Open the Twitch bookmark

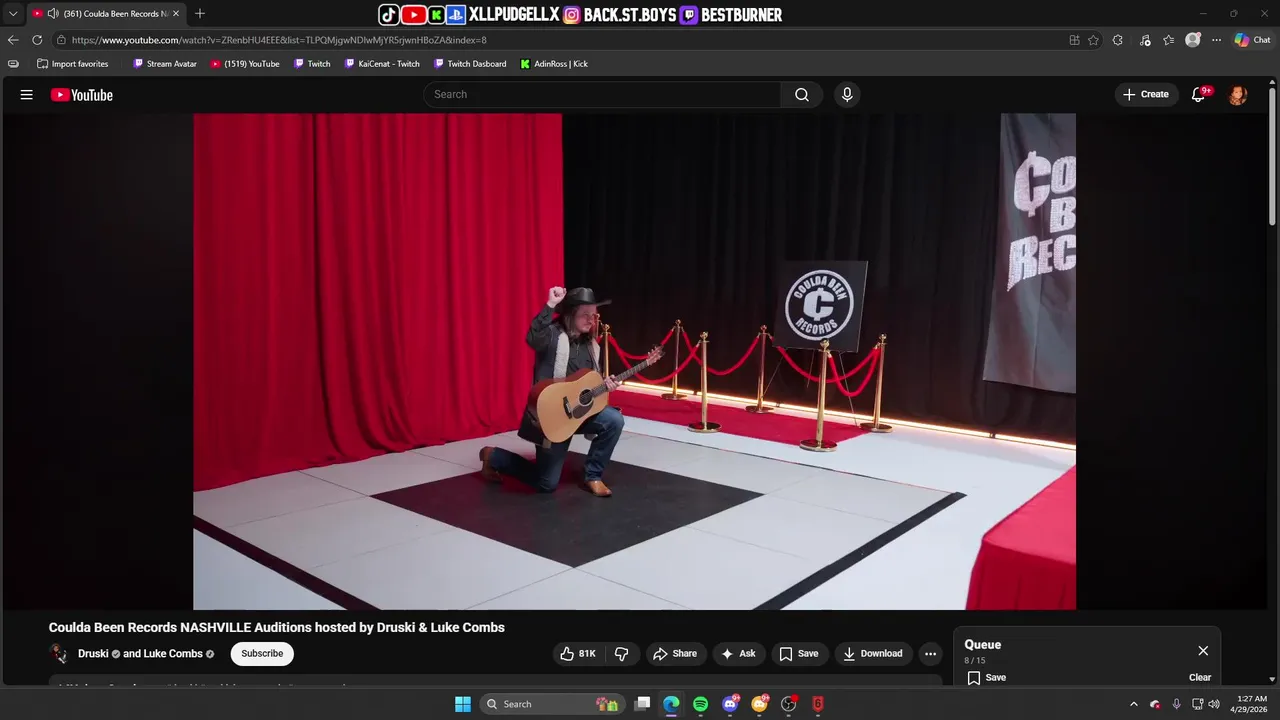tap(312, 64)
